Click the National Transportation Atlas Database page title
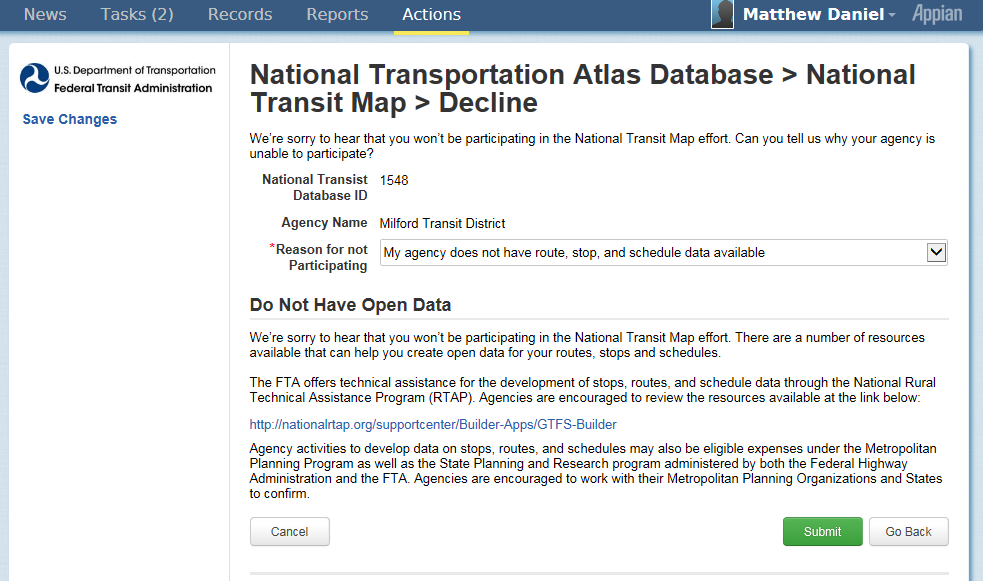 click(582, 88)
